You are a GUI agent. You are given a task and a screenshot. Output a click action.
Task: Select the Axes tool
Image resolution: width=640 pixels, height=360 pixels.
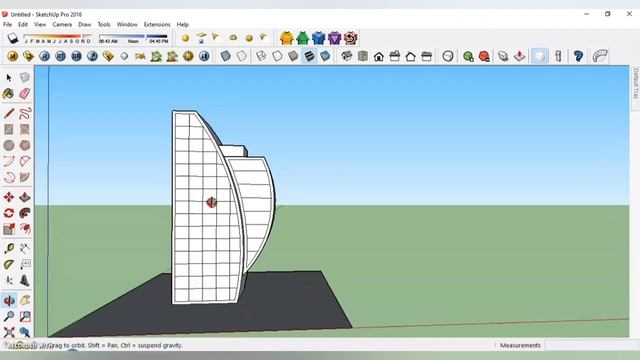click(x=9, y=280)
